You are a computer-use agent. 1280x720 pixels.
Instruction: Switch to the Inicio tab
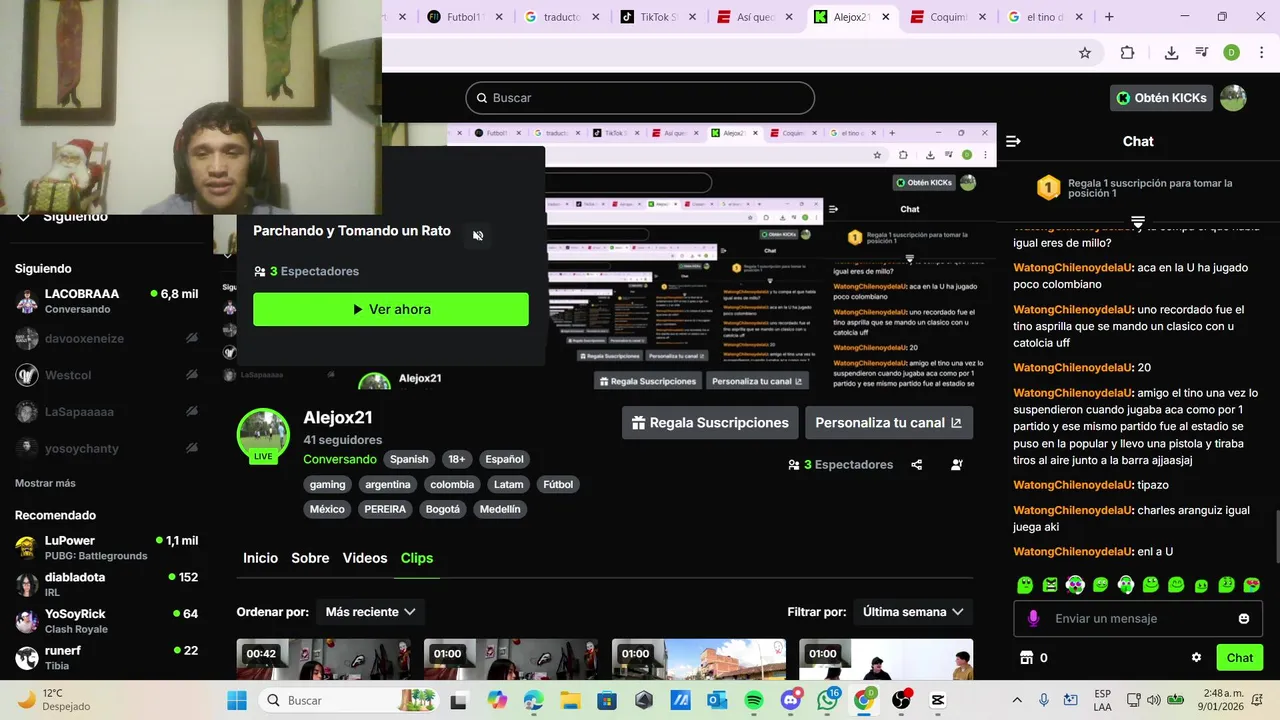tap(260, 558)
